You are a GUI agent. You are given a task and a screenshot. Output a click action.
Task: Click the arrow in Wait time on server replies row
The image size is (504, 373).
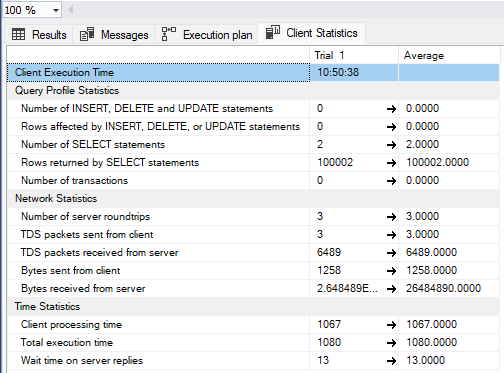point(391,361)
